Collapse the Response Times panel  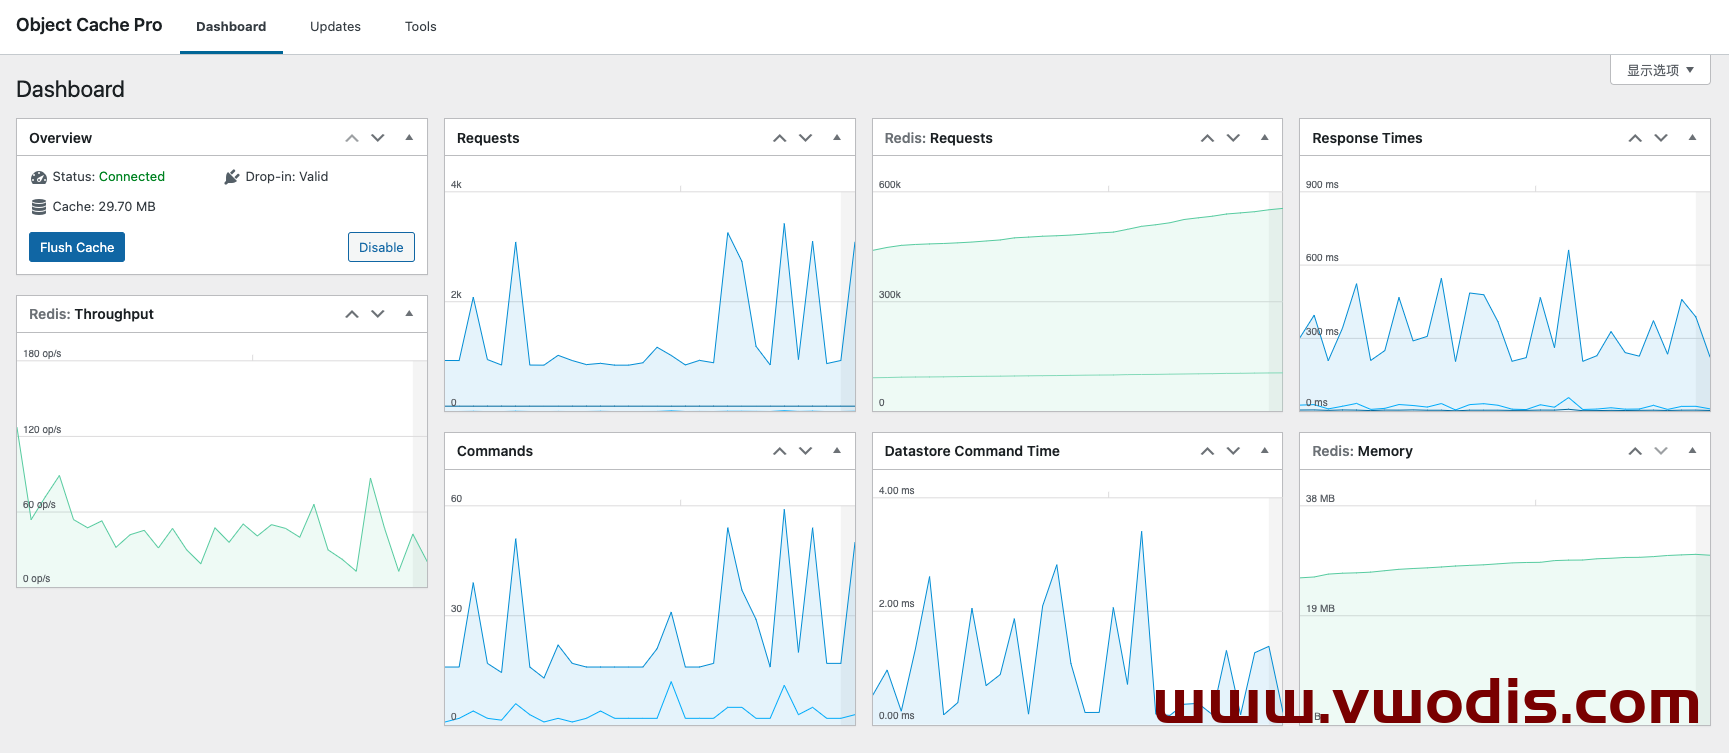[x=1692, y=138]
